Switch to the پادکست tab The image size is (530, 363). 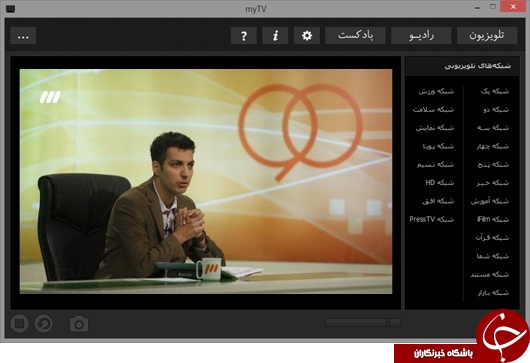355,35
